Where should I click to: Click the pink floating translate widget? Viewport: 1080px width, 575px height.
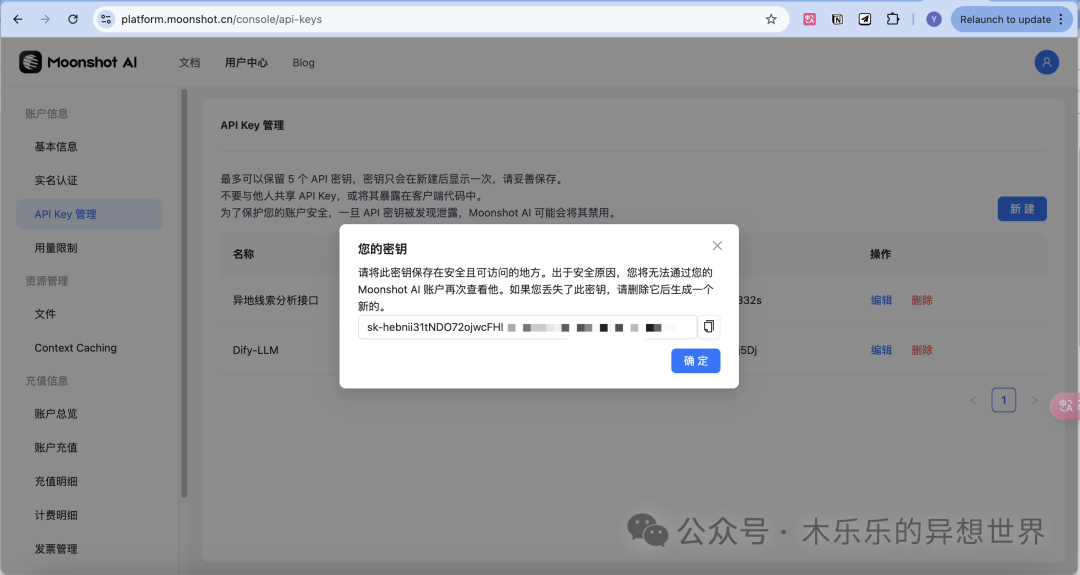[x=1066, y=406]
